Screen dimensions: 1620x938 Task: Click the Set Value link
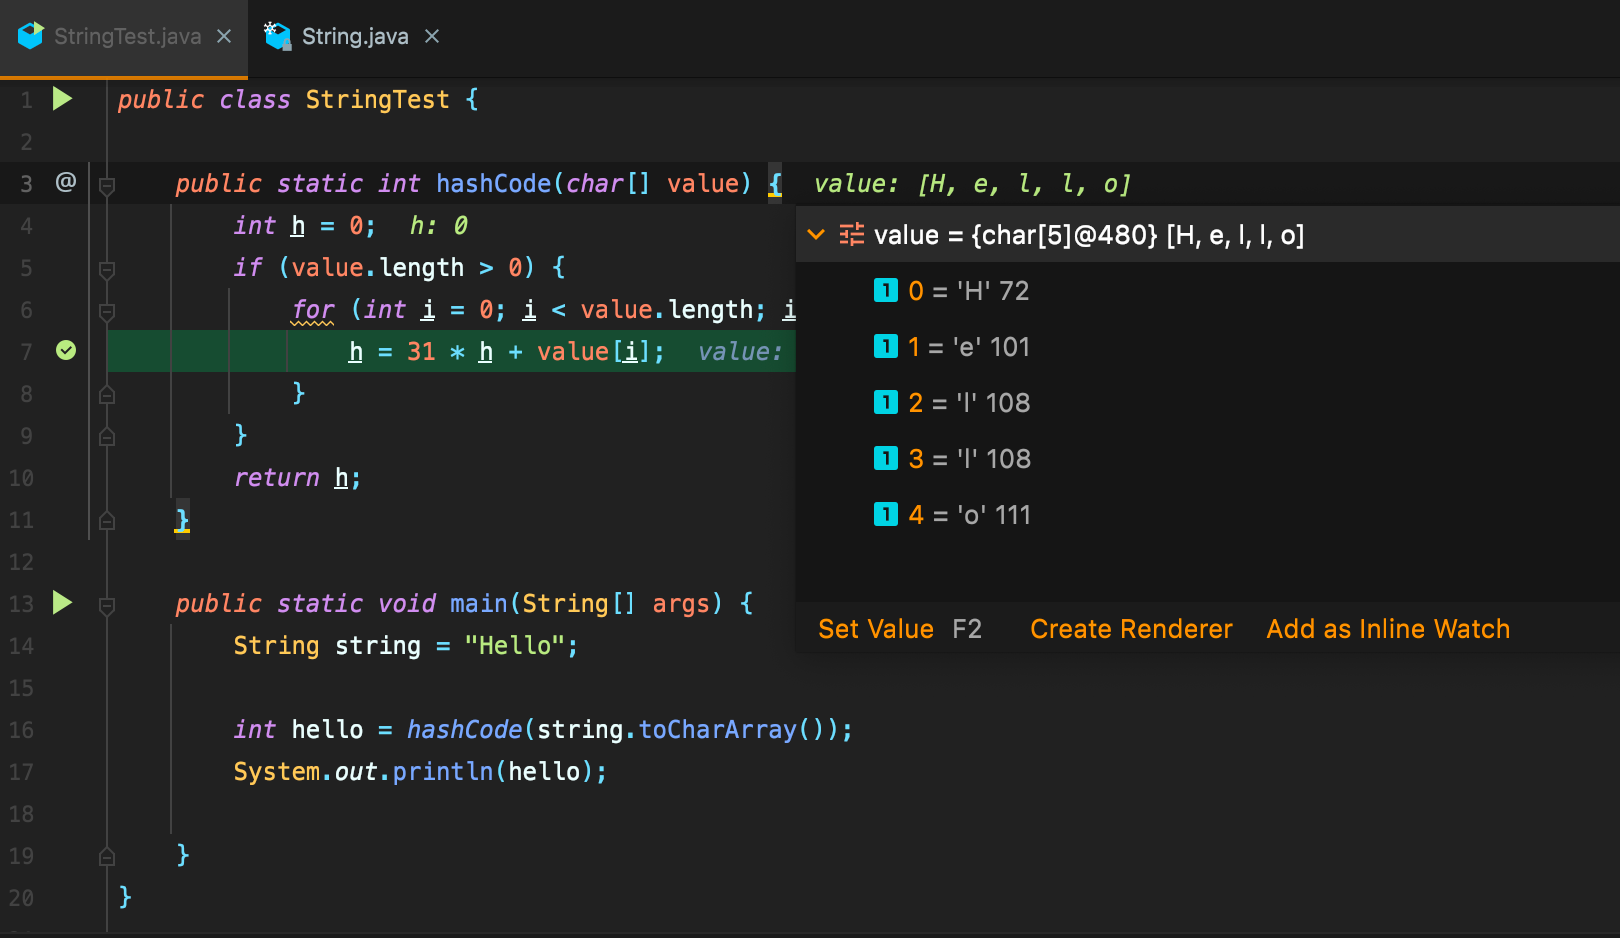[x=875, y=629]
